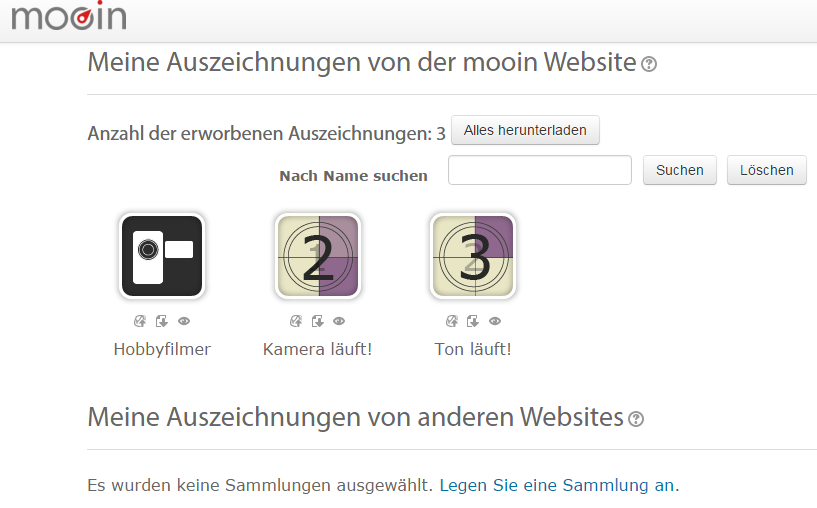Focus the Nach Name suchen field

[x=540, y=170]
